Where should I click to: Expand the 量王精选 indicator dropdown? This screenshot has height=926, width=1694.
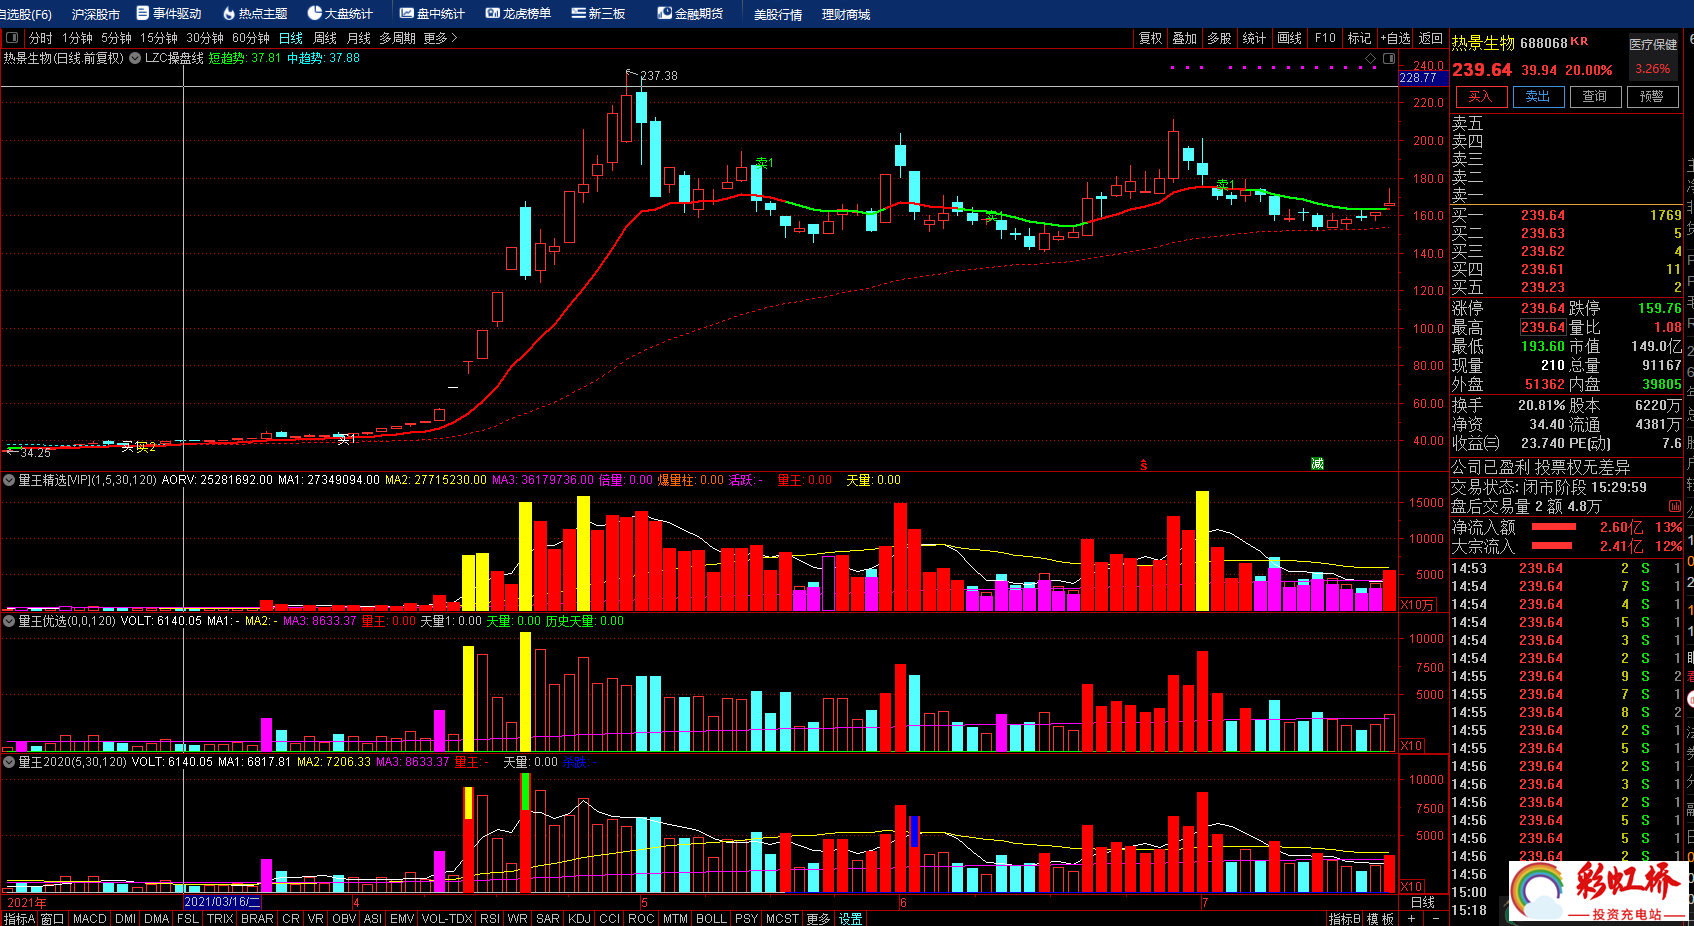[9, 480]
